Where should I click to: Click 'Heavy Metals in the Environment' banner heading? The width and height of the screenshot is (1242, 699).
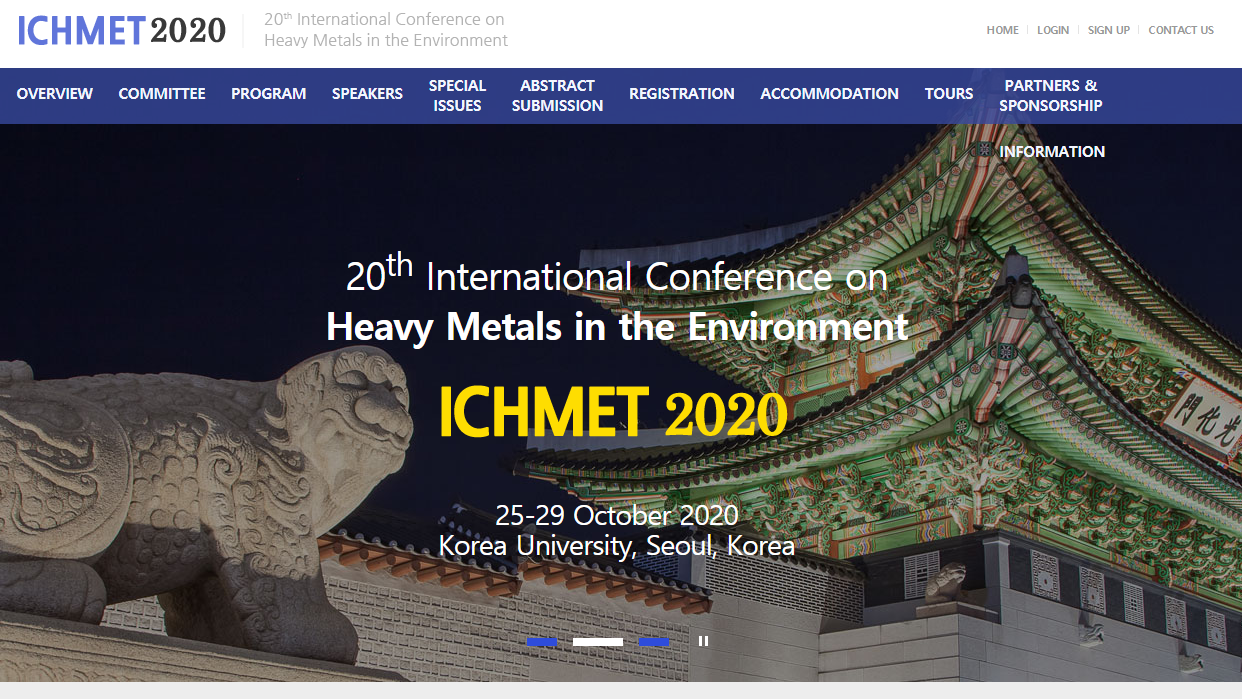coord(617,327)
